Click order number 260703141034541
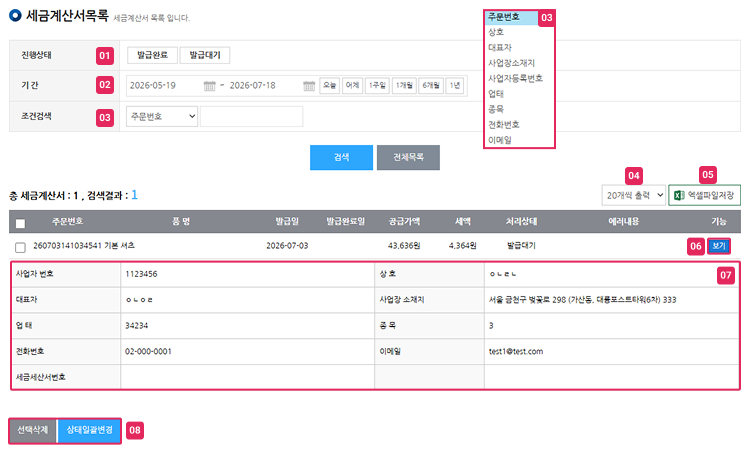Image resolution: width=750 pixels, height=452 pixels. 67,246
